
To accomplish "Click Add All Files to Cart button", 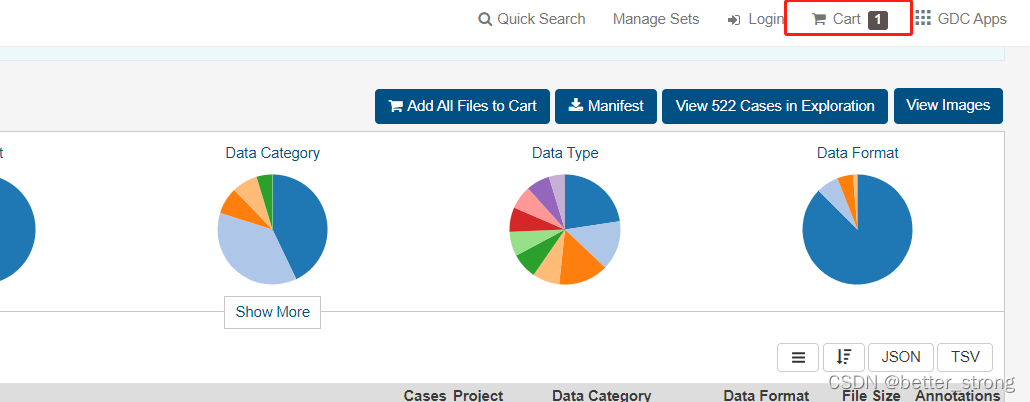I will 462,106.
